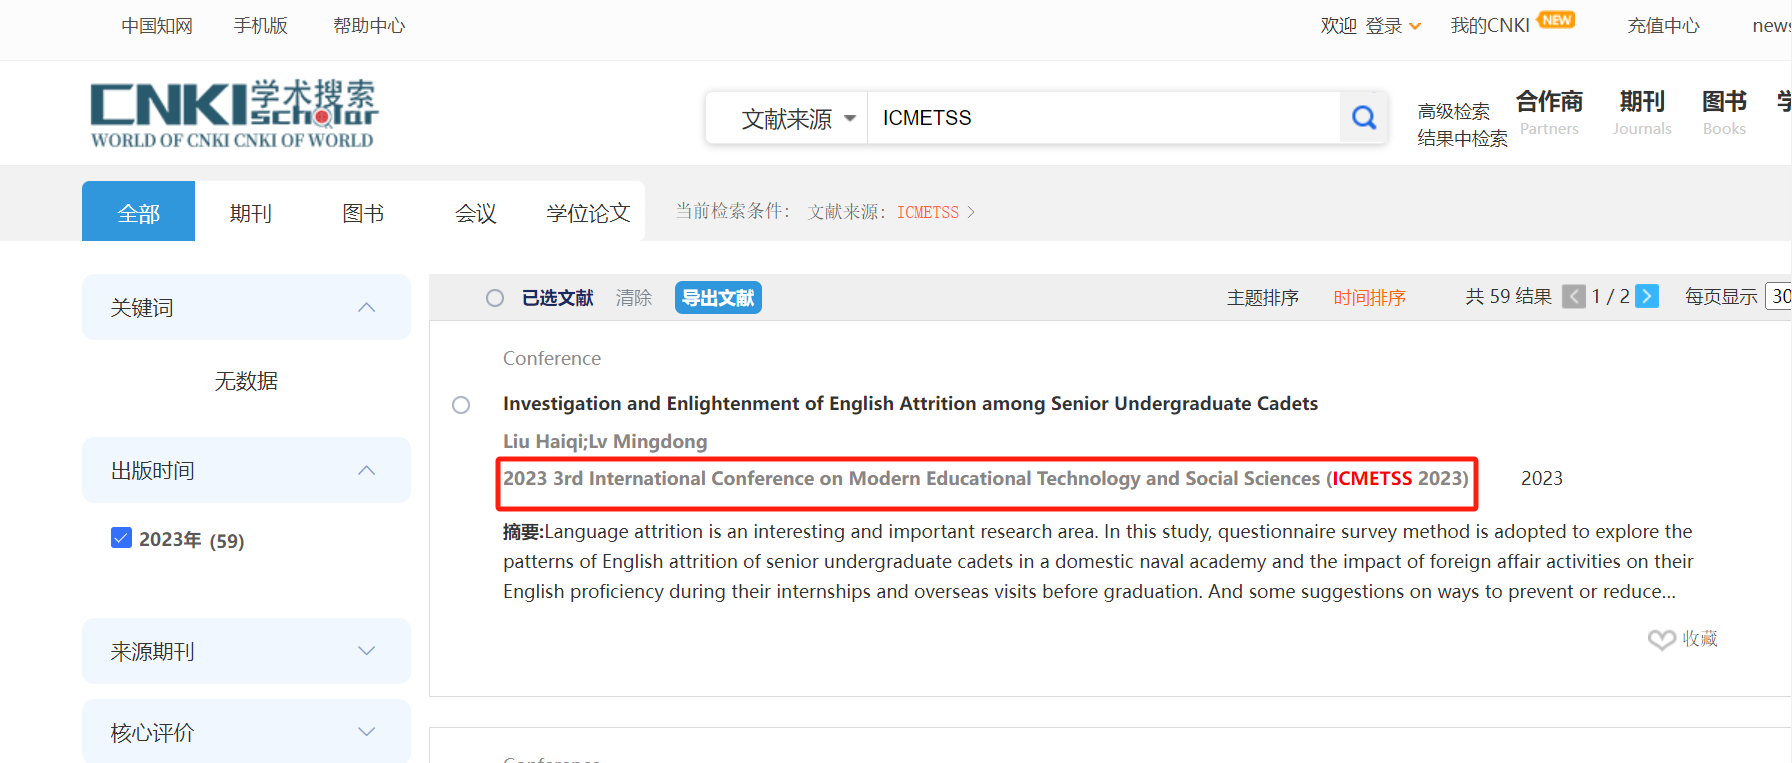The image size is (1792, 763).
Task: Open 合作商 Partners menu
Action: [1549, 113]
